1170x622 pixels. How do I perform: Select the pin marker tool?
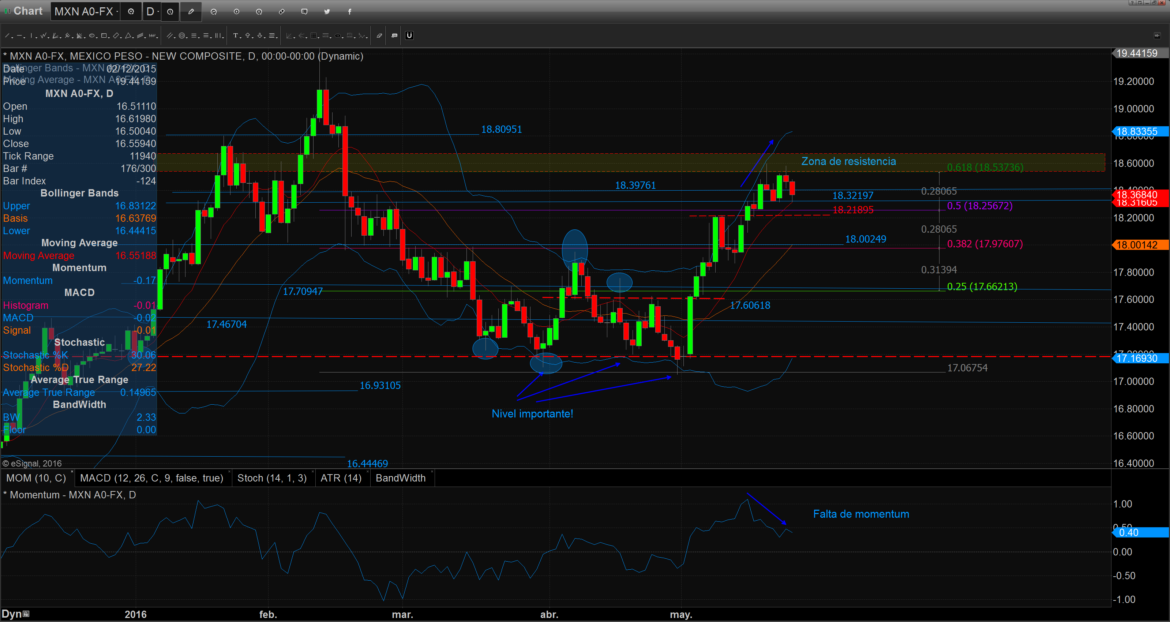tap(248, 35)
